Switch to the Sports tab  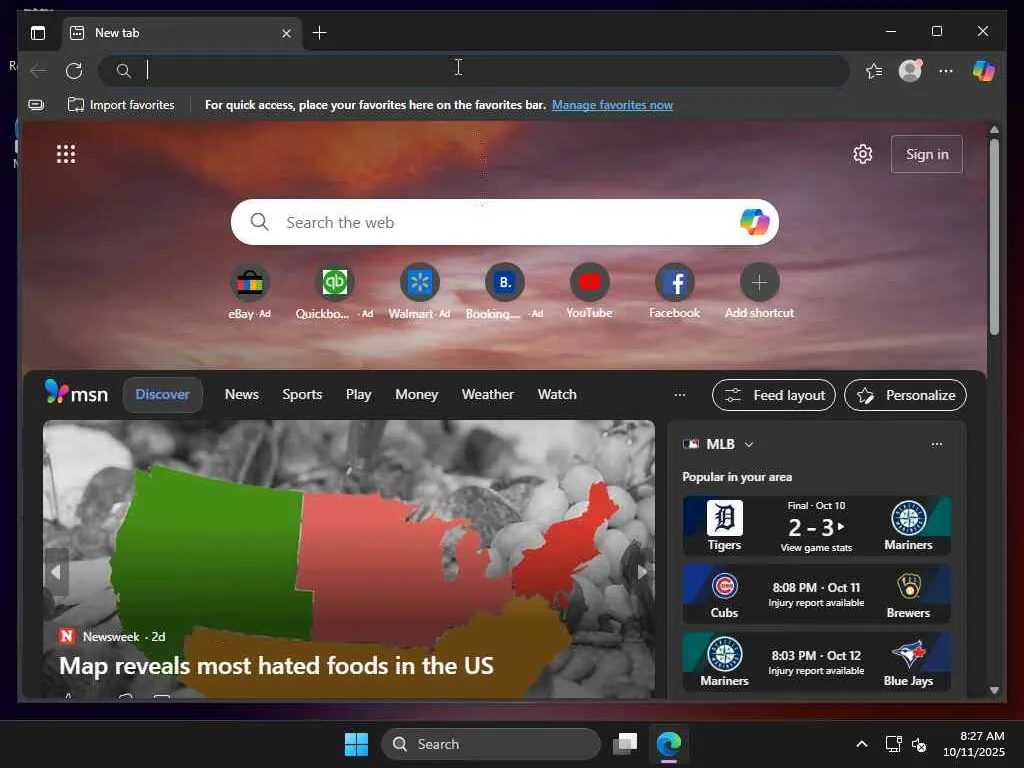(302, 394)
